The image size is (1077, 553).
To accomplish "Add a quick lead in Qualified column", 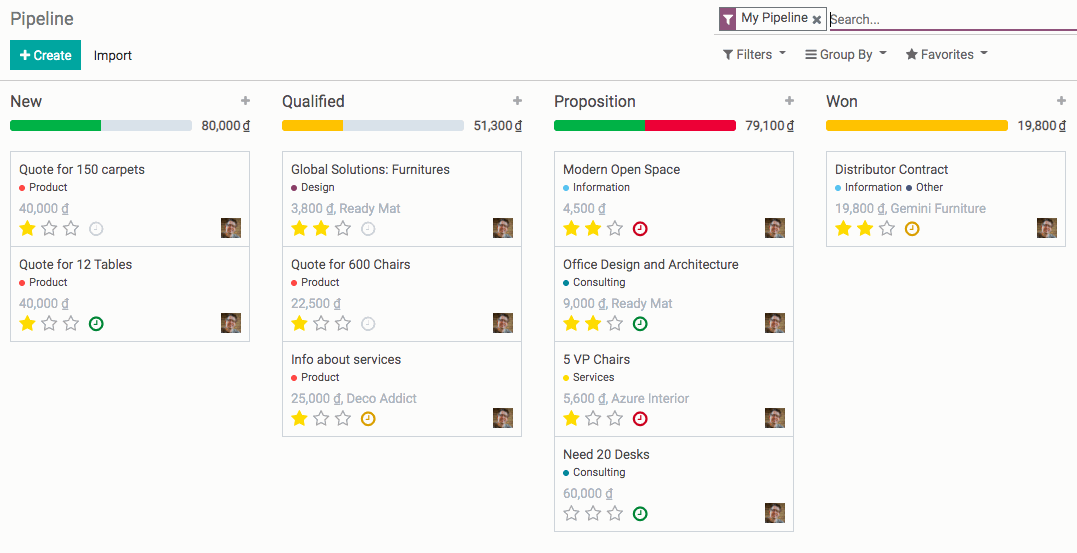I will tap(517, 101).
